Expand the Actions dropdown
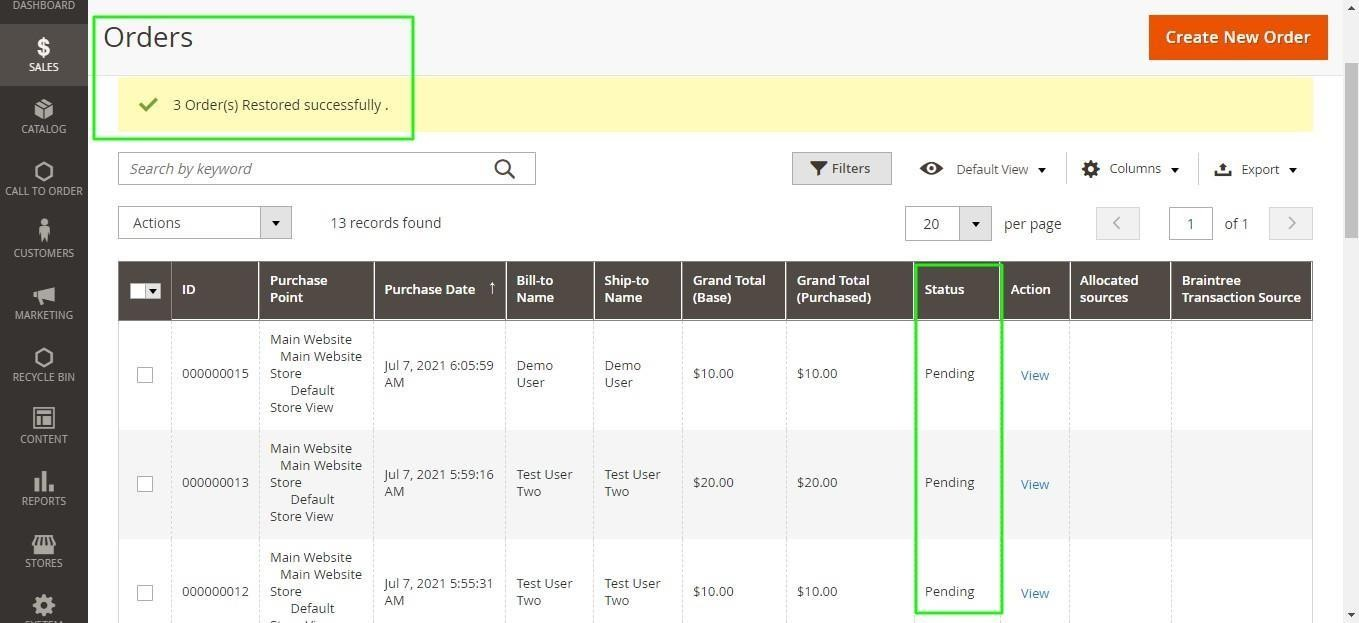This screenshot has height=623, width=1359. coord(204,223)
